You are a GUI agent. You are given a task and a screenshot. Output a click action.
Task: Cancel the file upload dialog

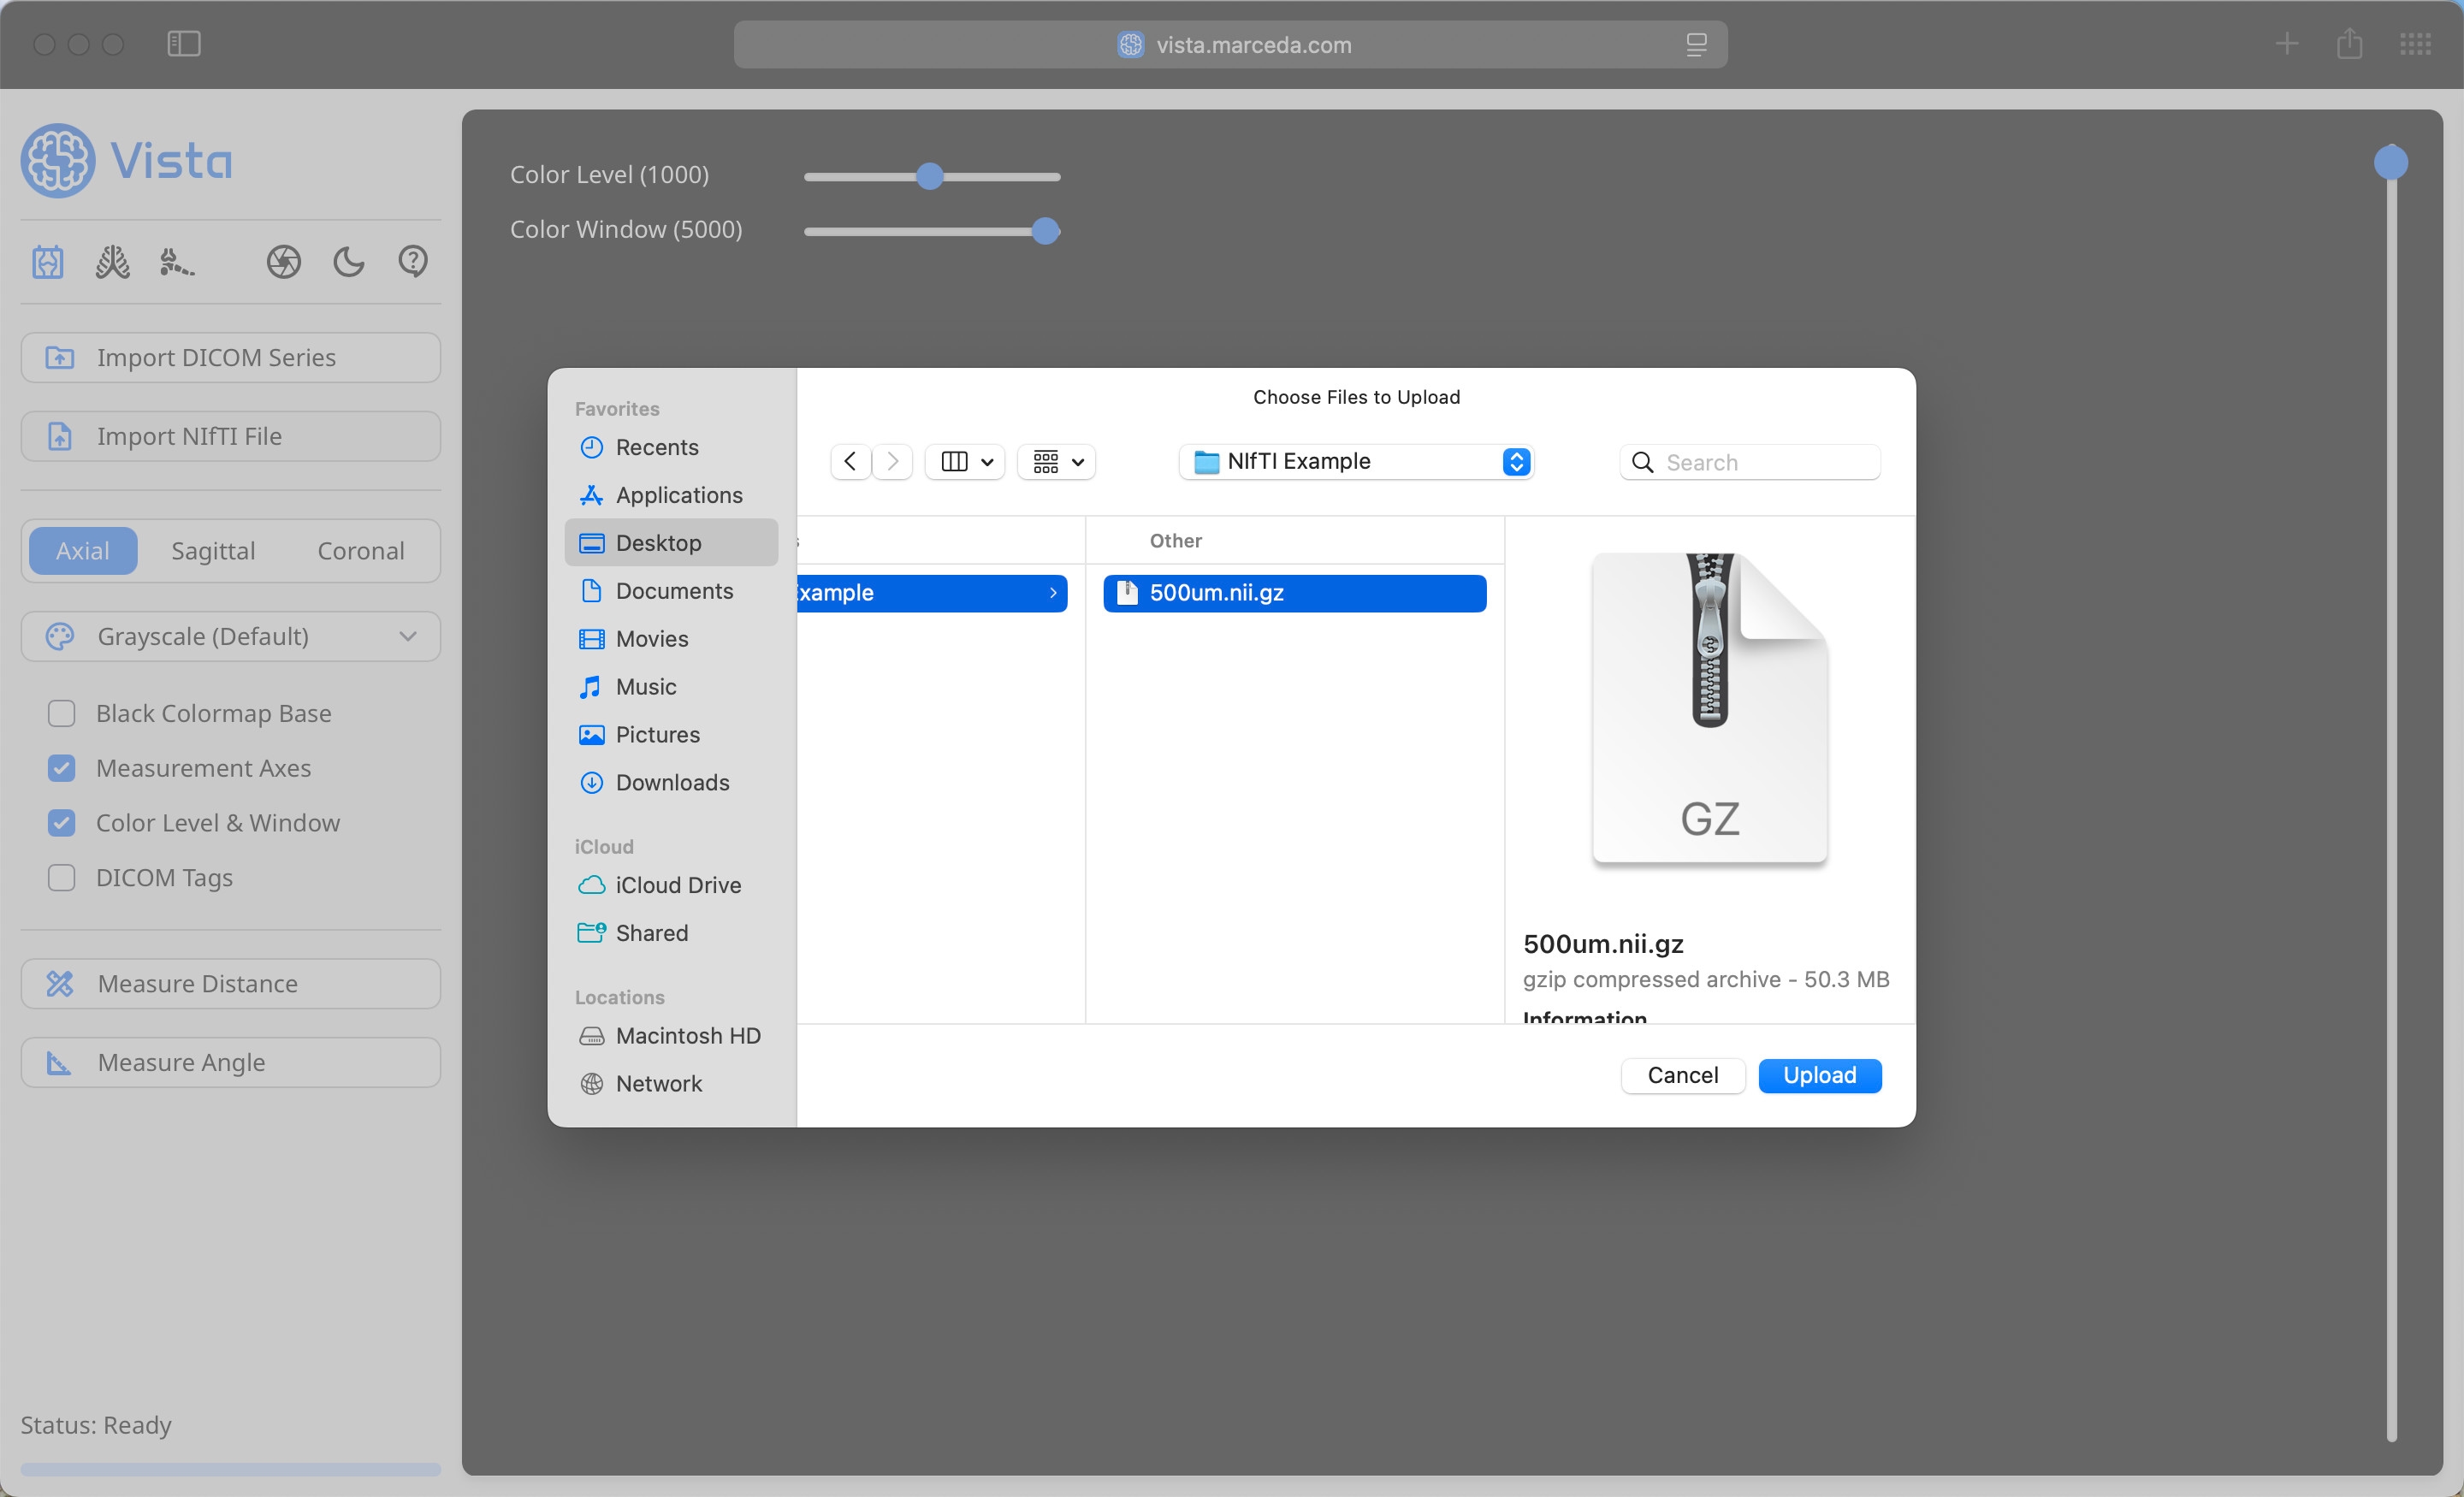1683,1075
